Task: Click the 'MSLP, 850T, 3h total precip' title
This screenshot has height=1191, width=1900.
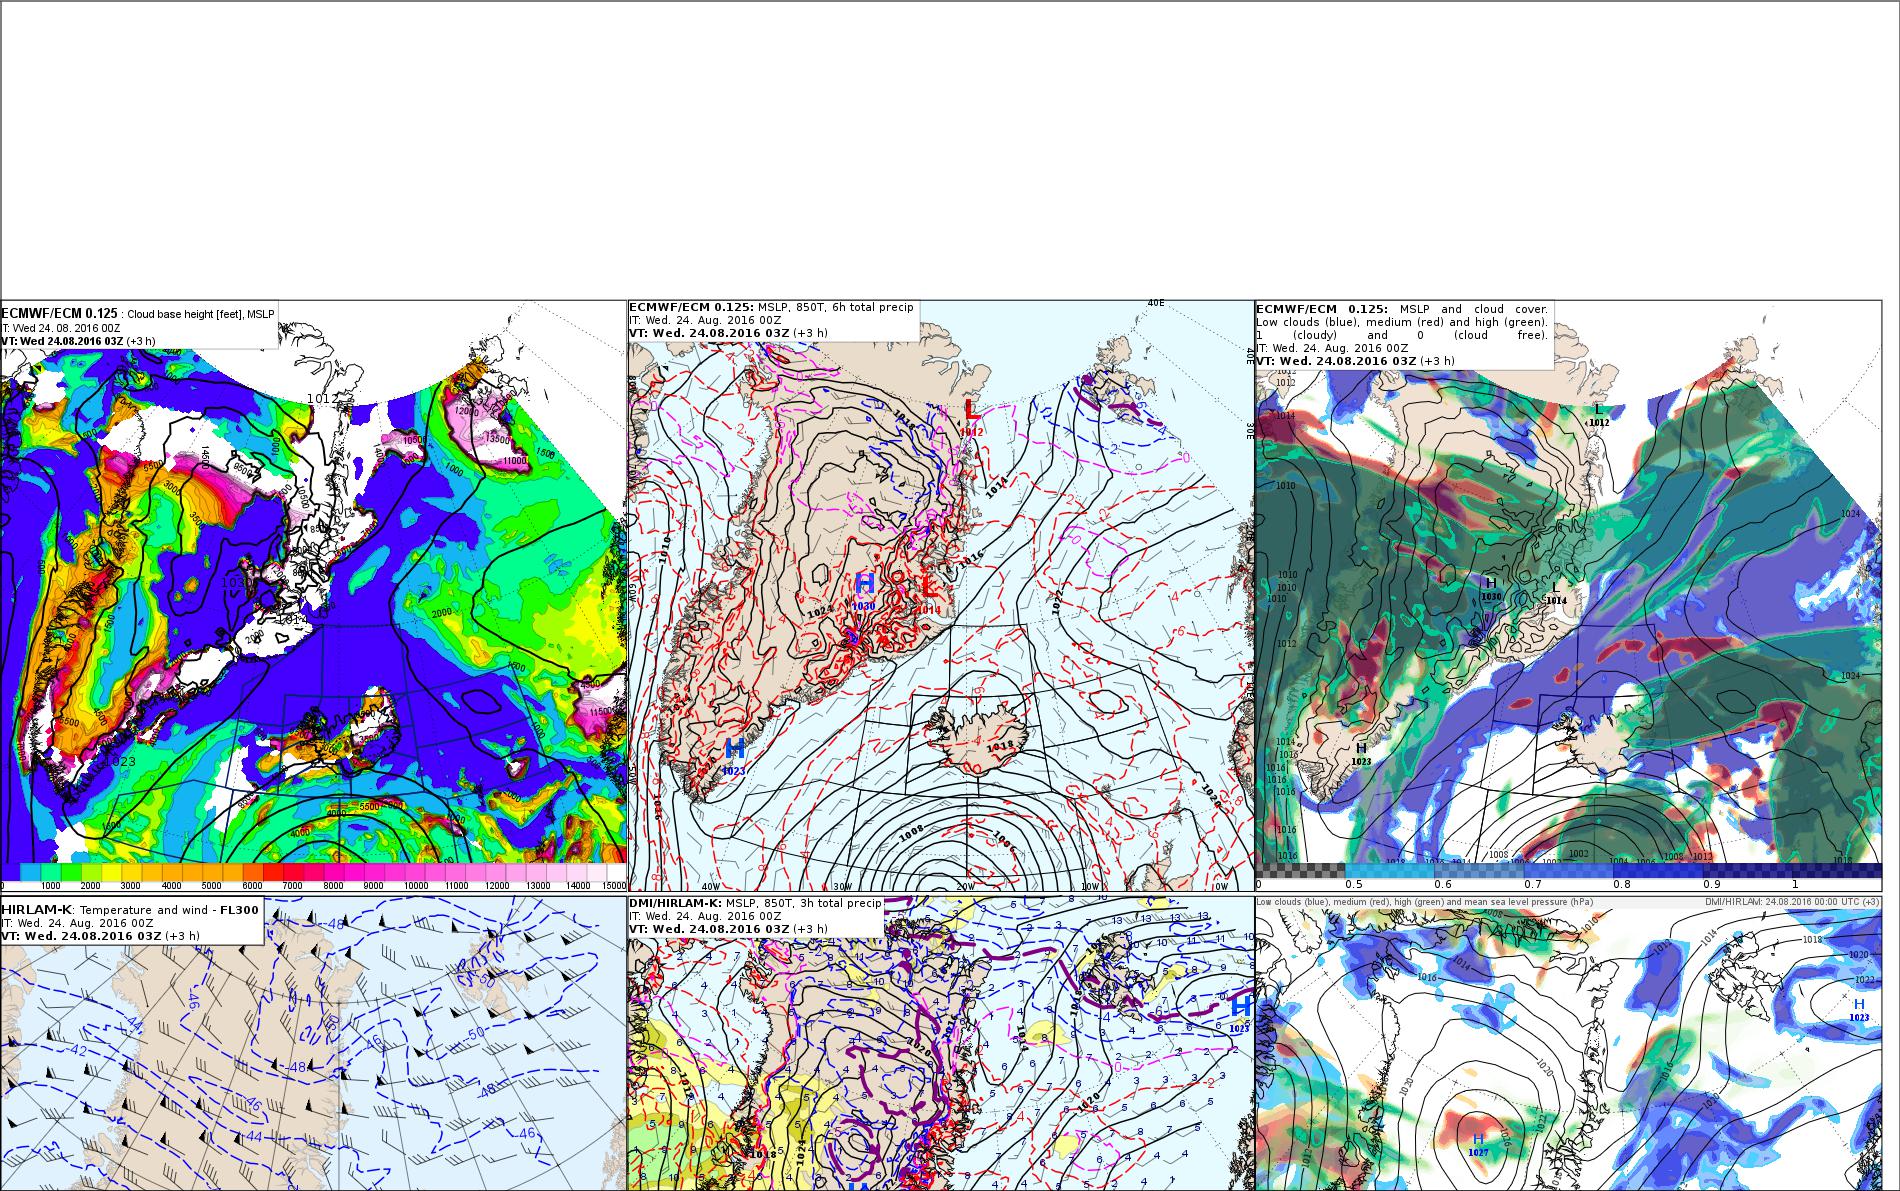Action: [803, 903]
